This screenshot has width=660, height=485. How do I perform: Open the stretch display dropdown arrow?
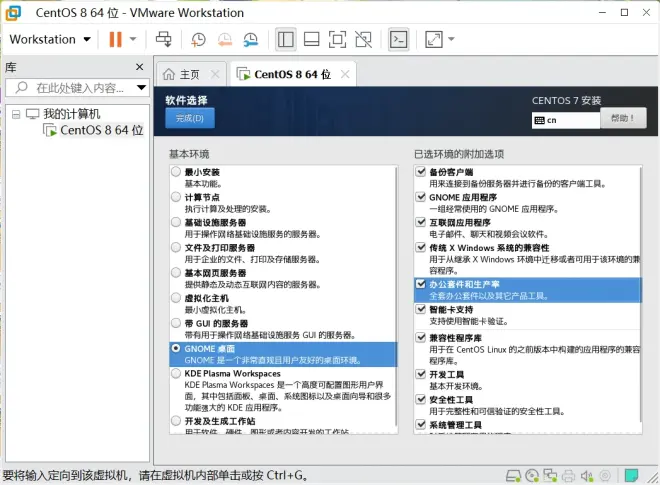pos(451,40)
